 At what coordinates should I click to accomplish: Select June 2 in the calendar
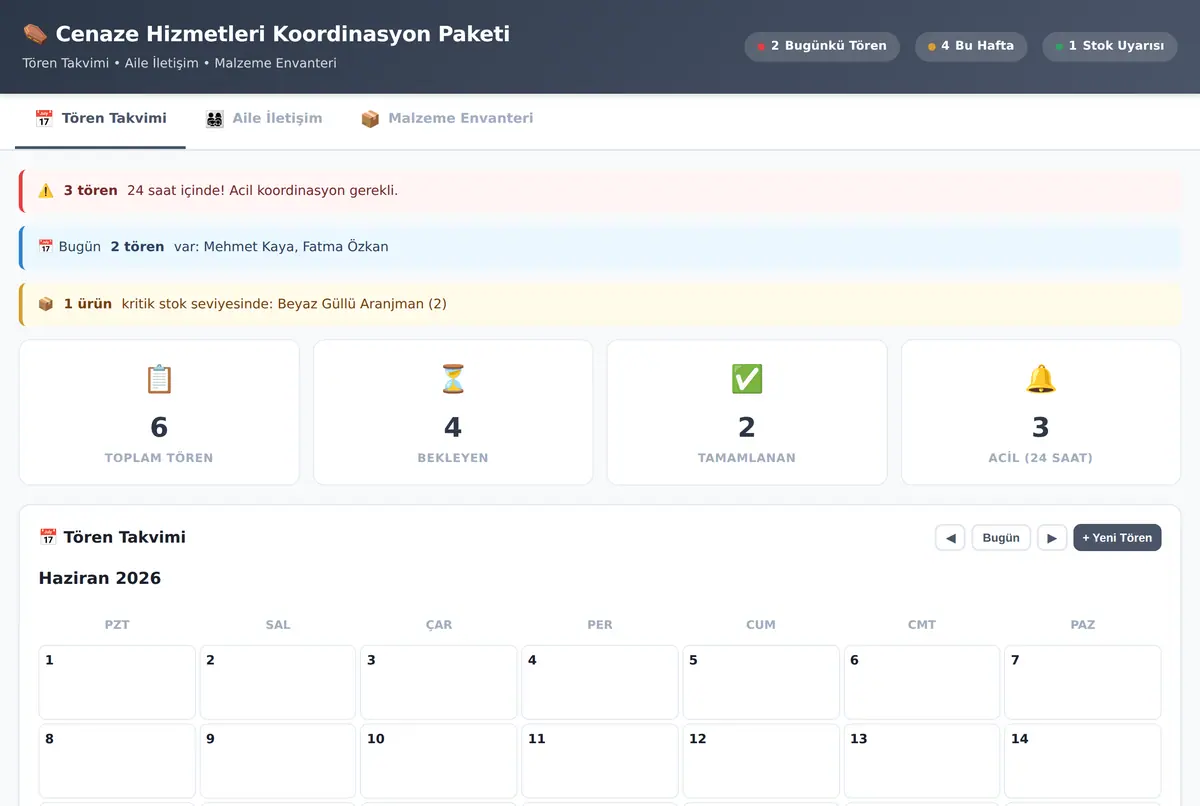click(278, 682)
